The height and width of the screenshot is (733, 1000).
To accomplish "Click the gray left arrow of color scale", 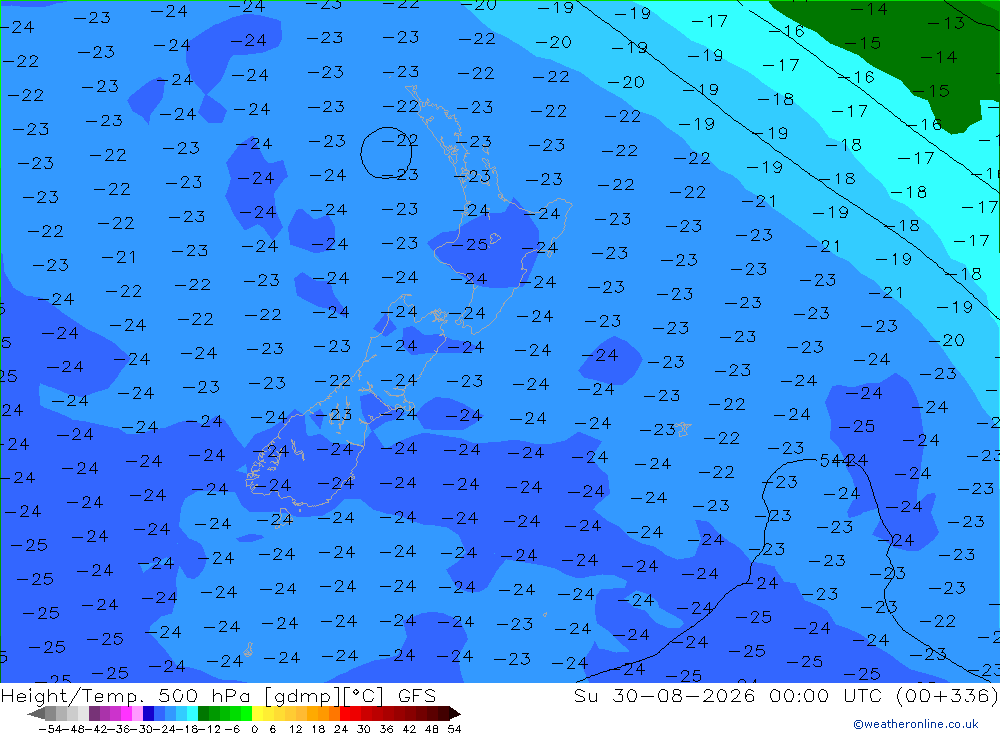I will click(x=36, y=714).
